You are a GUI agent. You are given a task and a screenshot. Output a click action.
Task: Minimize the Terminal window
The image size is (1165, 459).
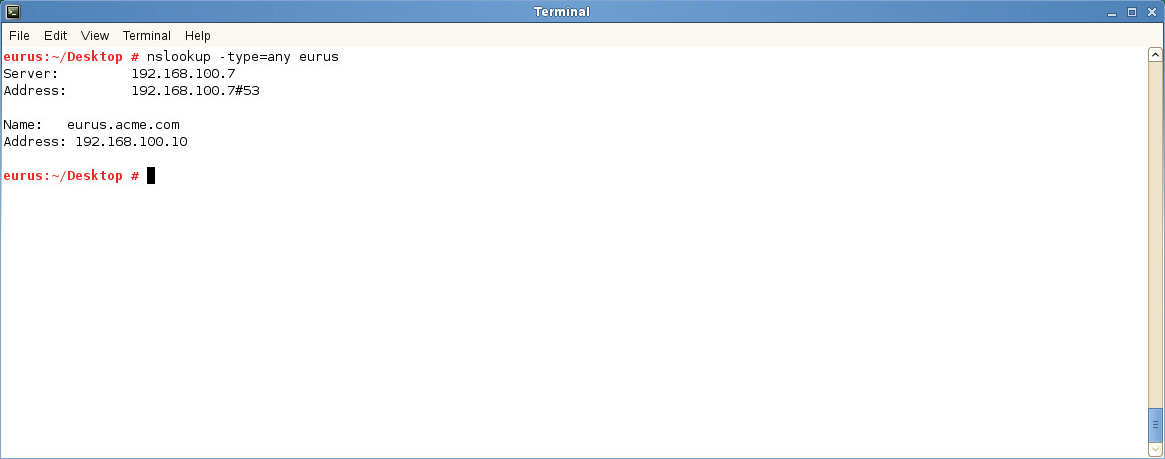click(x=1112, y=12)
